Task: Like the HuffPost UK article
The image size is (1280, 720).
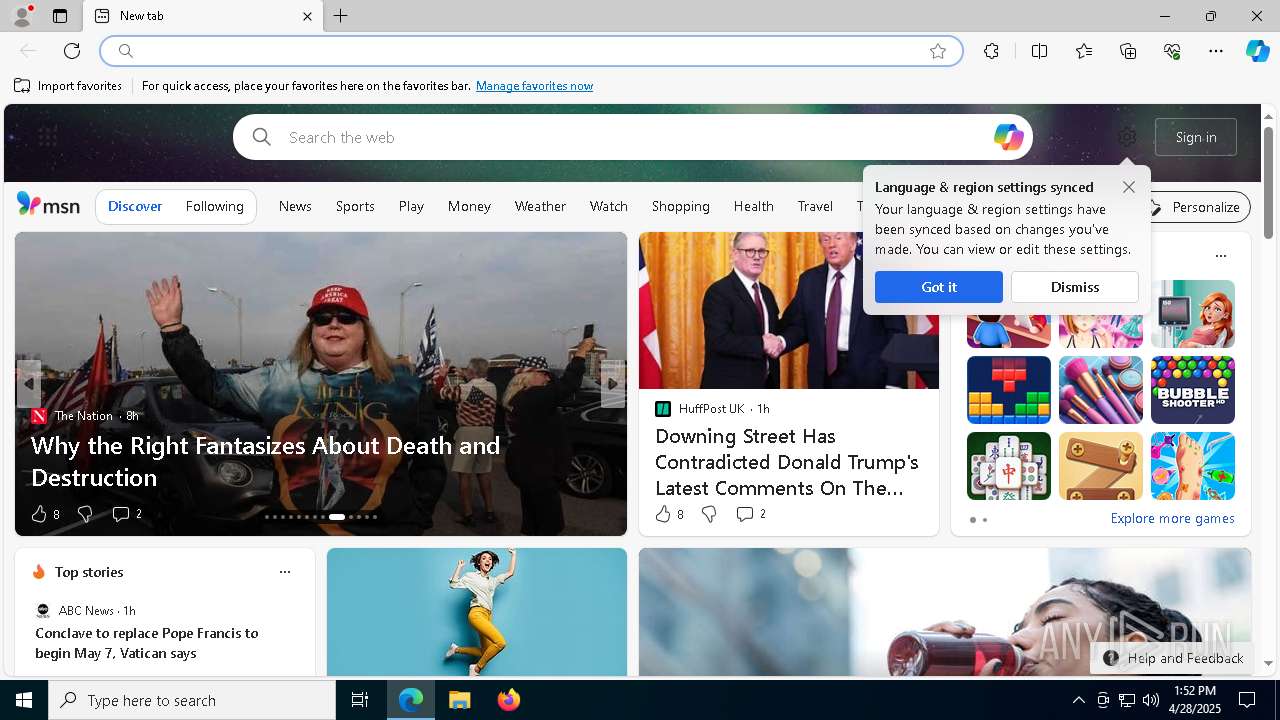Action: (x=663, y=514)
